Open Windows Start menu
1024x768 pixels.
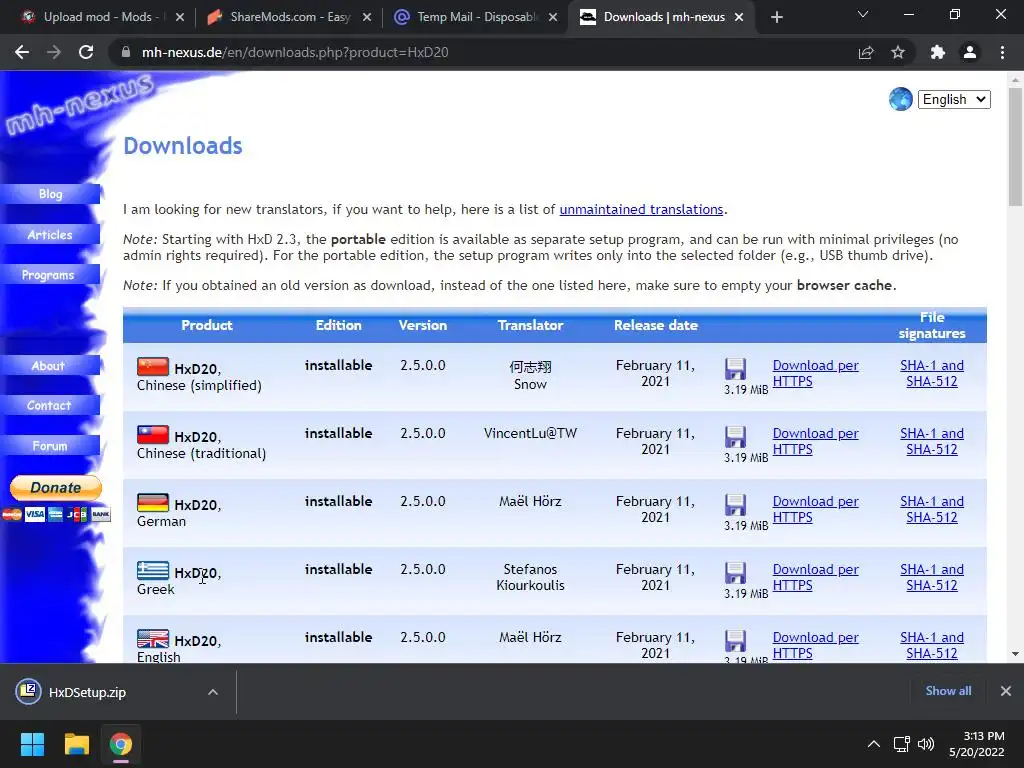32,744
